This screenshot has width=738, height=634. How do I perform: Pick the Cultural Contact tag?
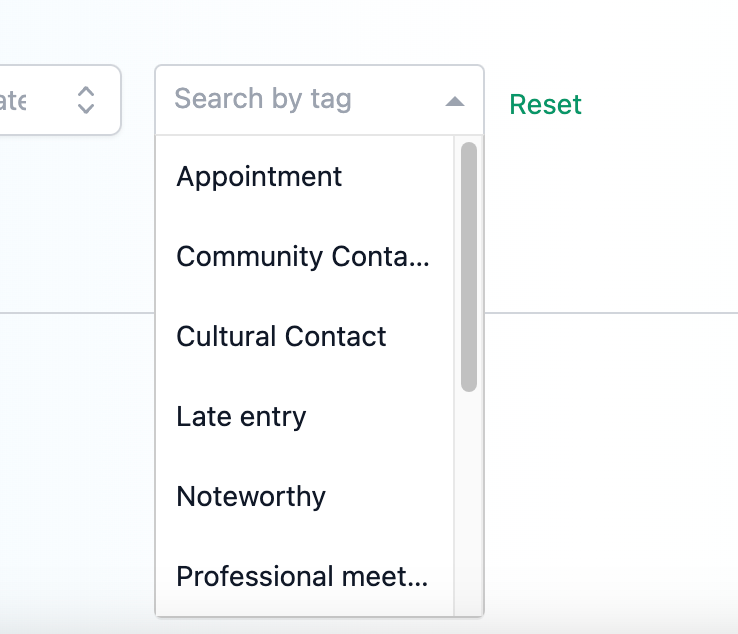click(x=281, y=337)
